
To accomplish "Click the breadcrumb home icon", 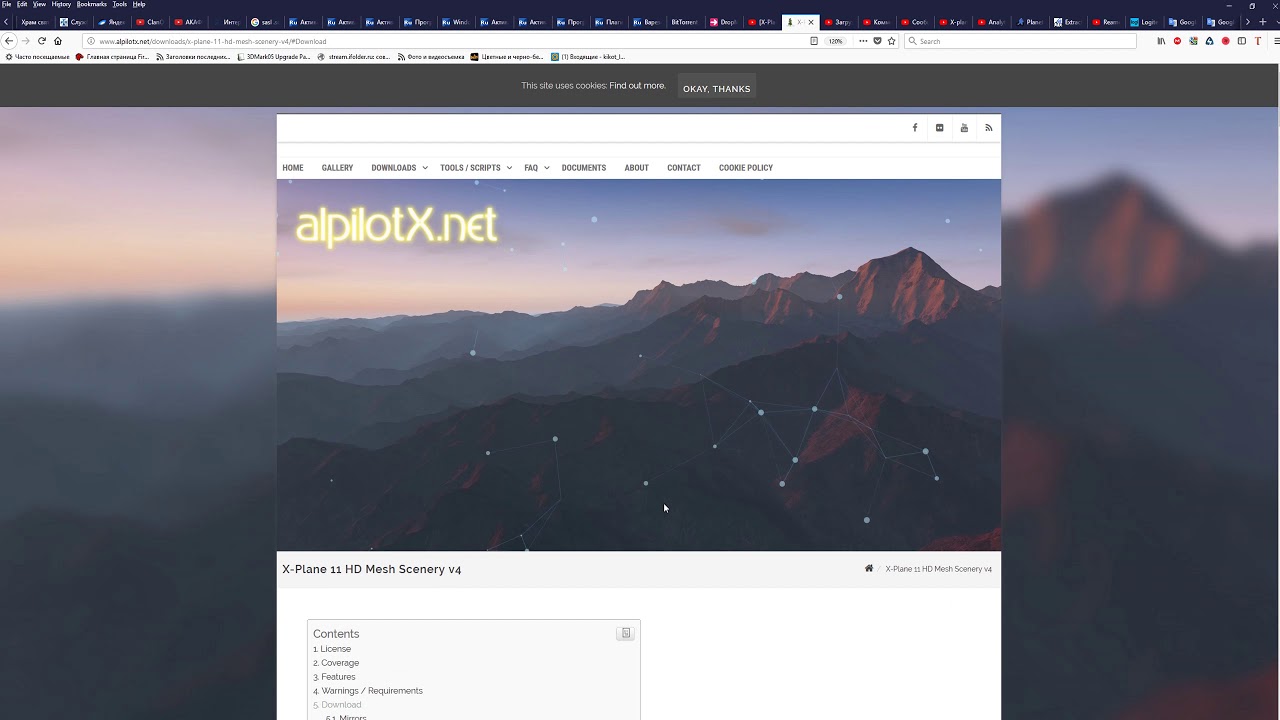I will pos(869,569).
